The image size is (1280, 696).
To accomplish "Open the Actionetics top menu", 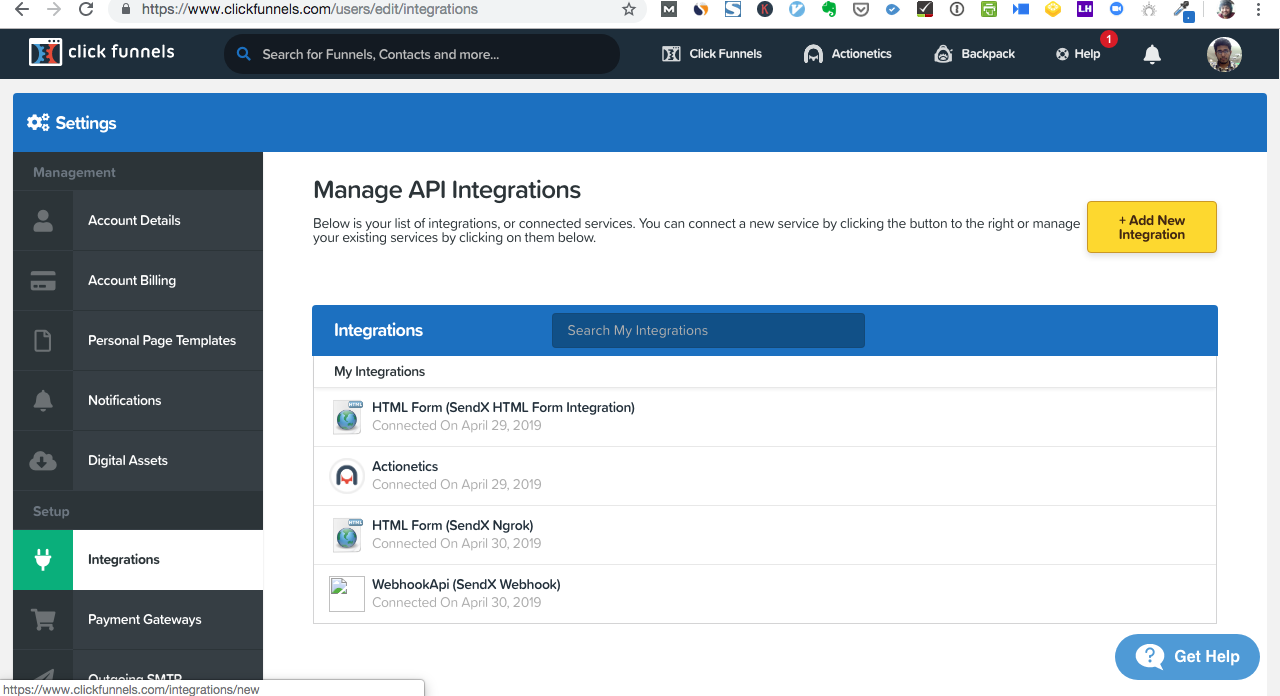I will [847, 54].
